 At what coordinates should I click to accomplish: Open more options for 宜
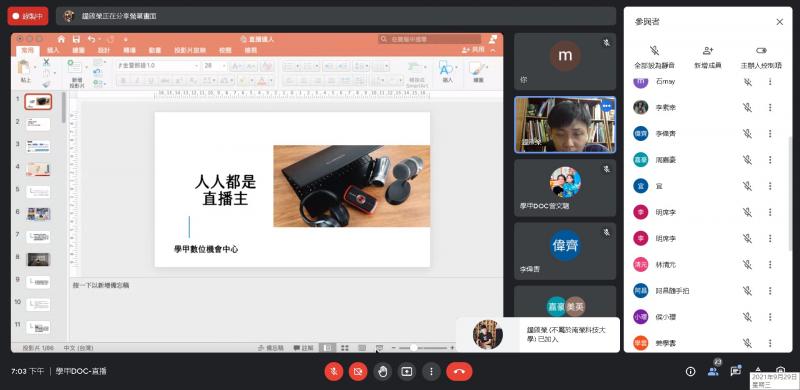point(770,186)
